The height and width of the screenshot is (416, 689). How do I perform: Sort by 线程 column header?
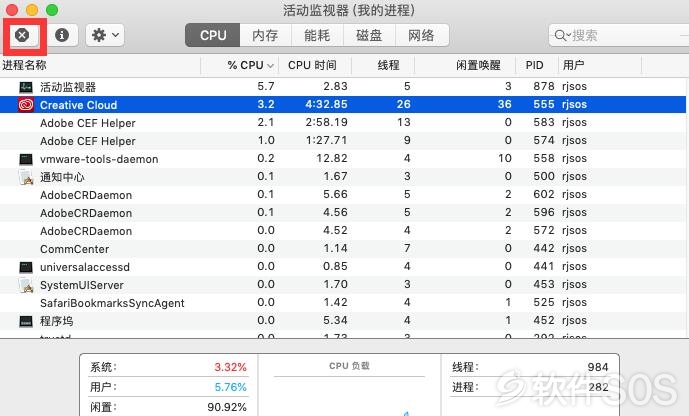tap(388, 65)
